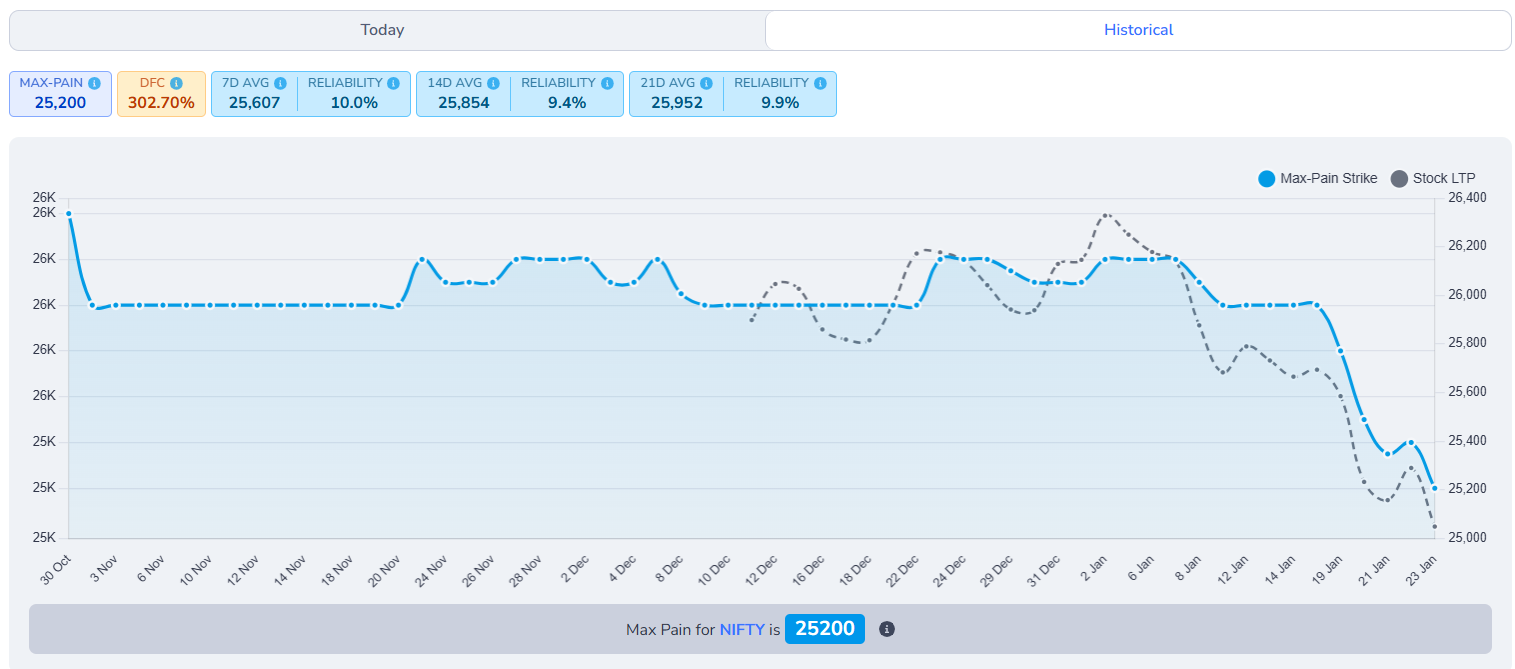Screen dimensions: 1515x669
Task: Open the MAX-PAIN info tooltip icon
Action: 94,83
